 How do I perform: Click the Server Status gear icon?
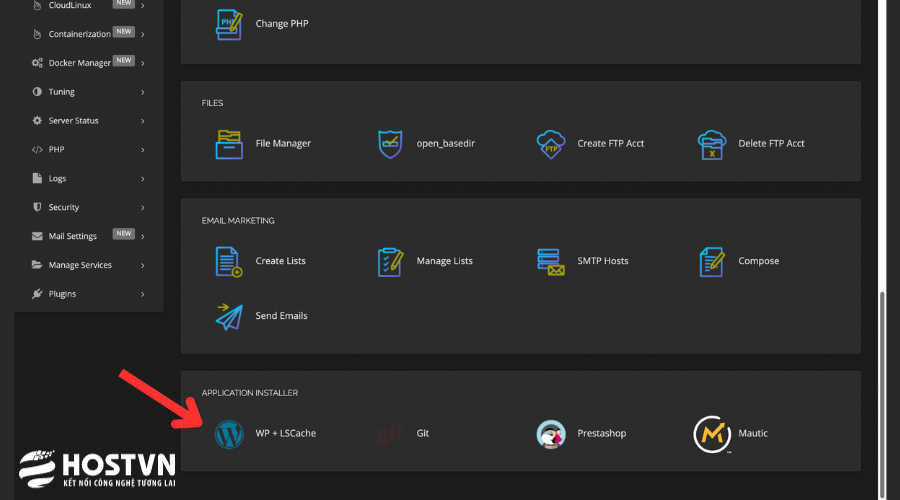pyautogui.click(x=37, y=121)
